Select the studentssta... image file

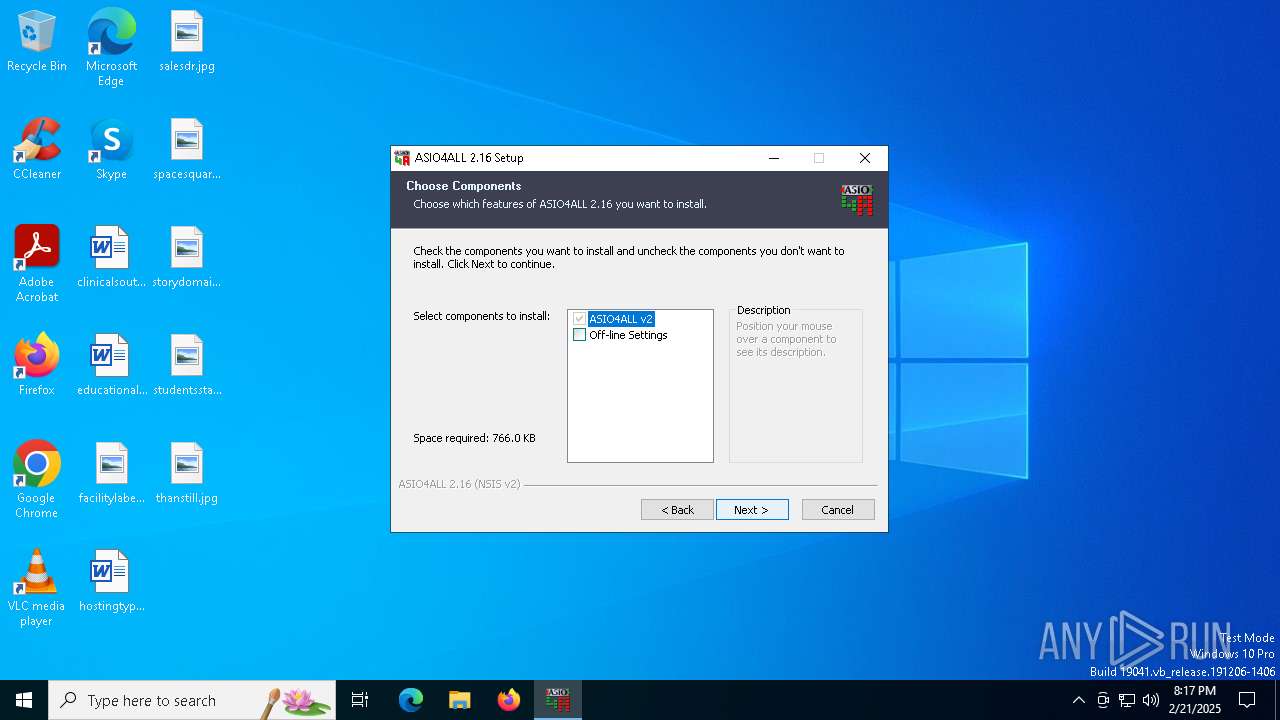(187, 366)
